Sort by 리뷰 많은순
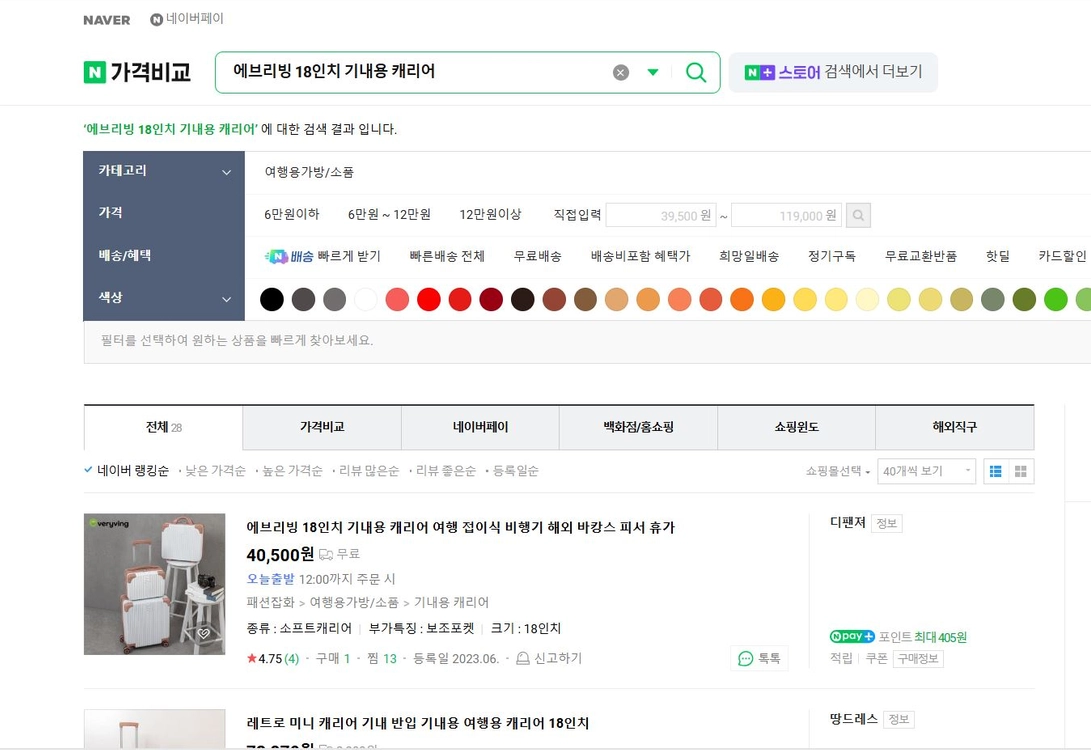Image resolution: width=1091 pixels, height=750 pixels. coord(369,471)
